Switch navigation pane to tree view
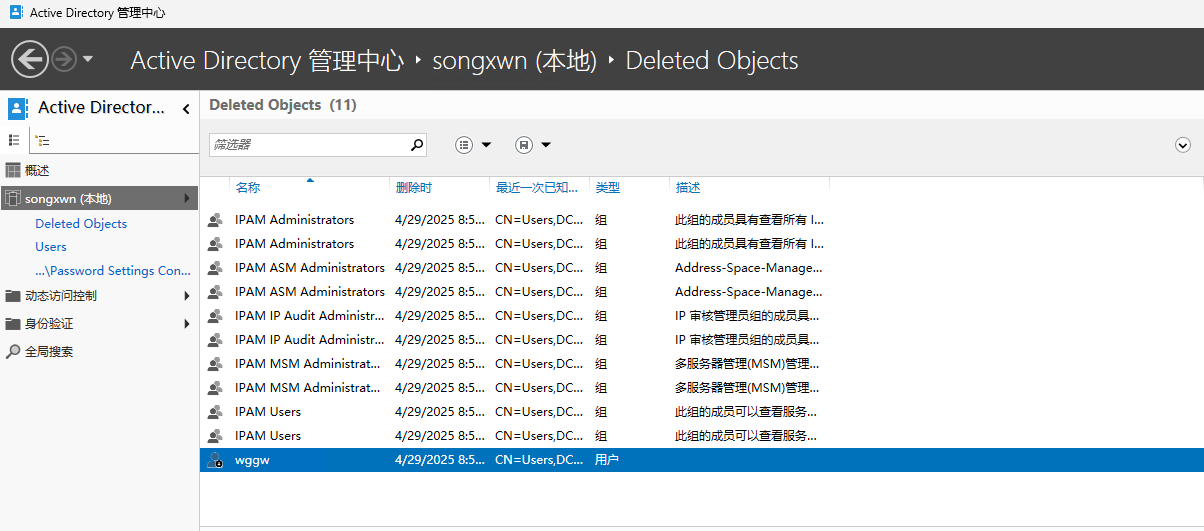 pyautogui.click(x=42, y=141)
